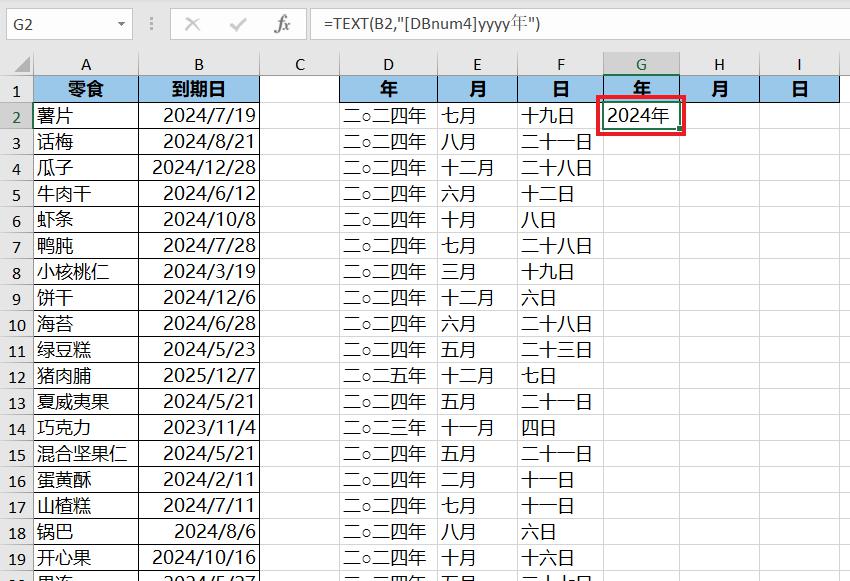
Task: Click the 小核桃仁 cell
Action: point(86,272)
